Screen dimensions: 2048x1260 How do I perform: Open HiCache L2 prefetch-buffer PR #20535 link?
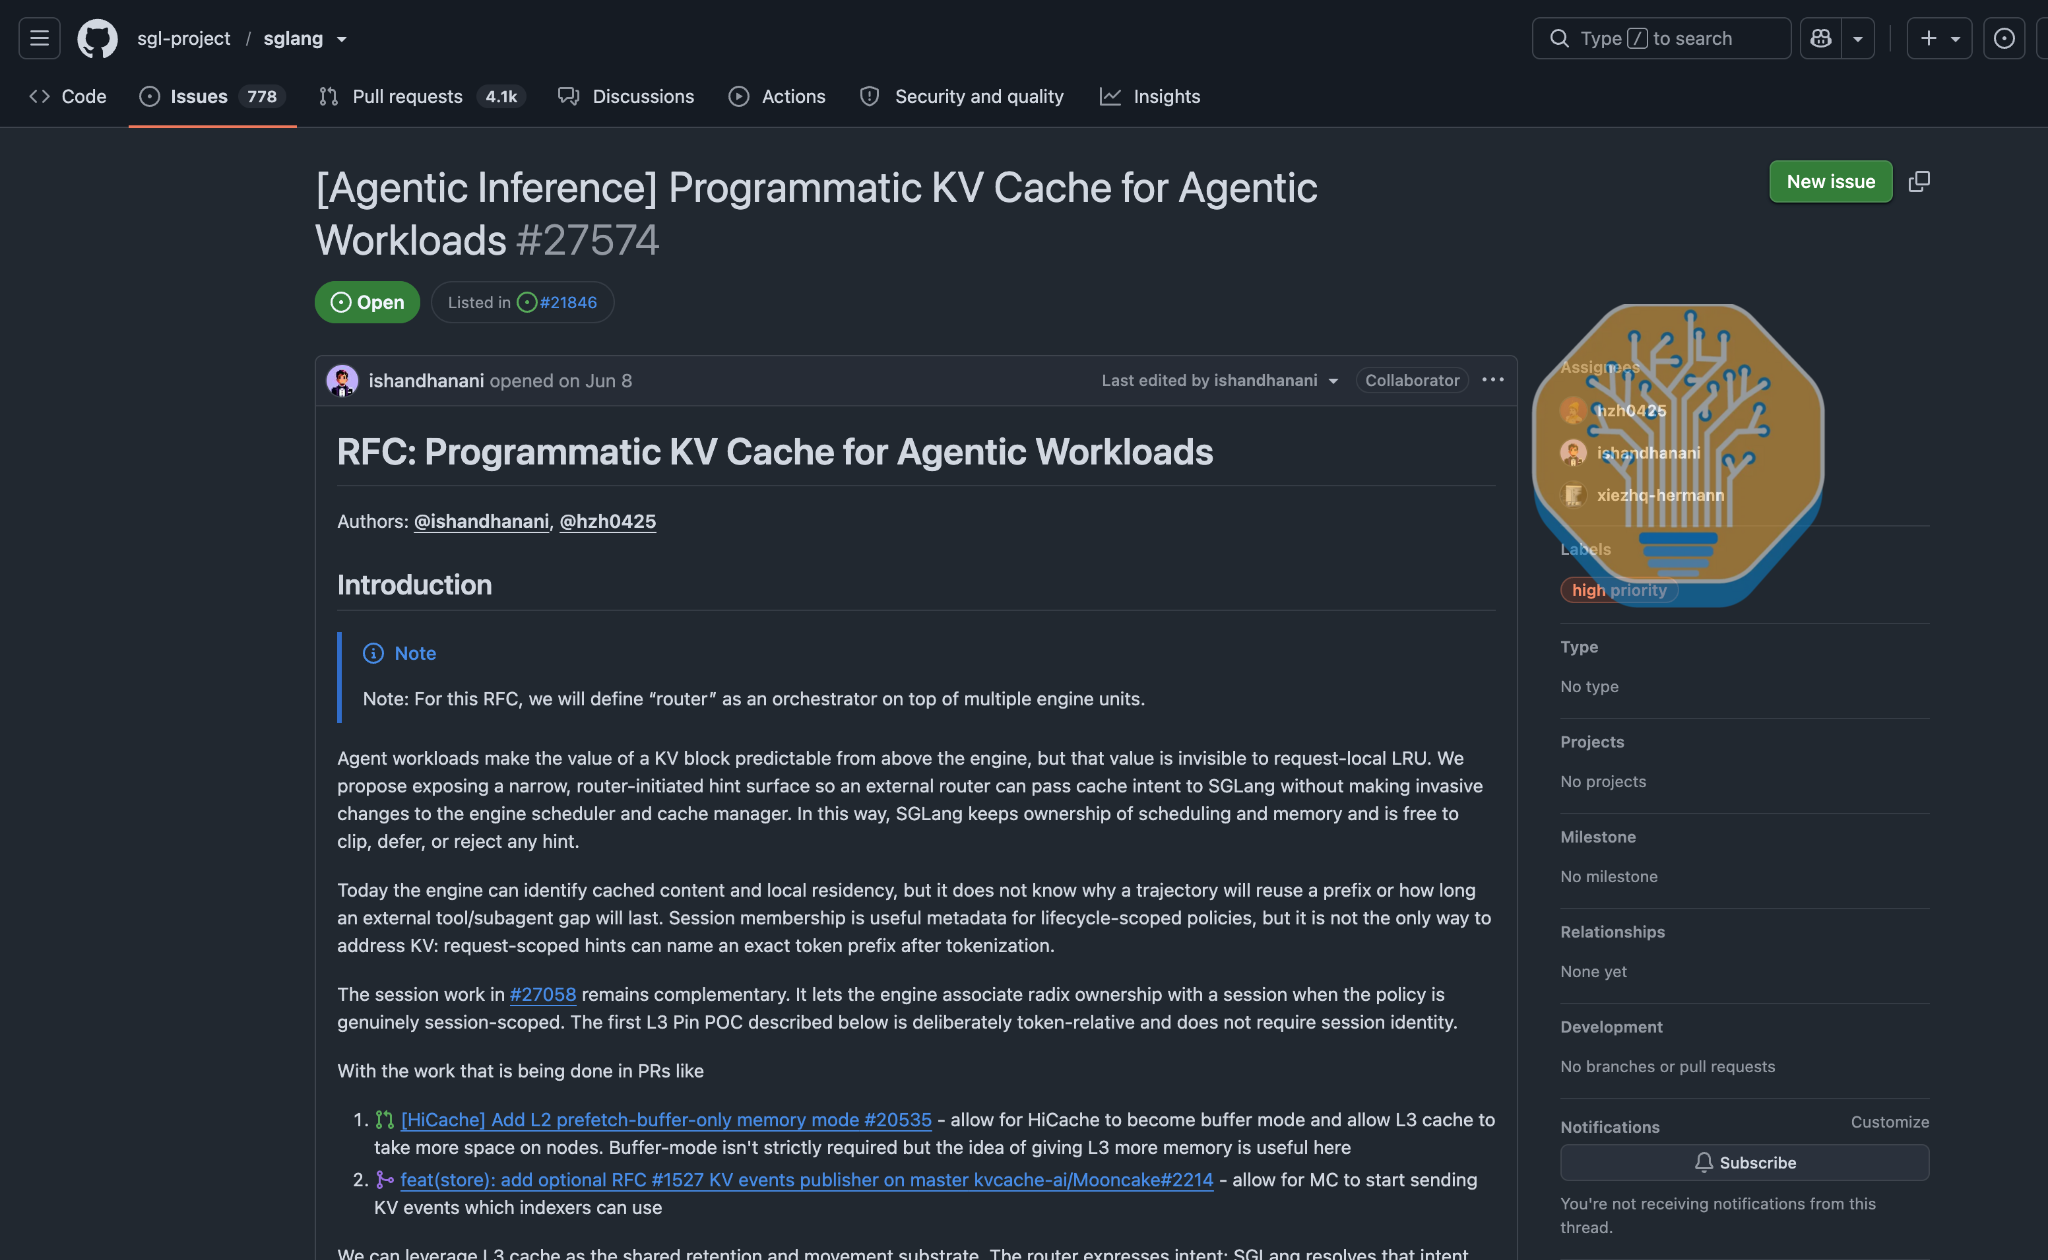pyautogui.click(x=666, y=1120)
